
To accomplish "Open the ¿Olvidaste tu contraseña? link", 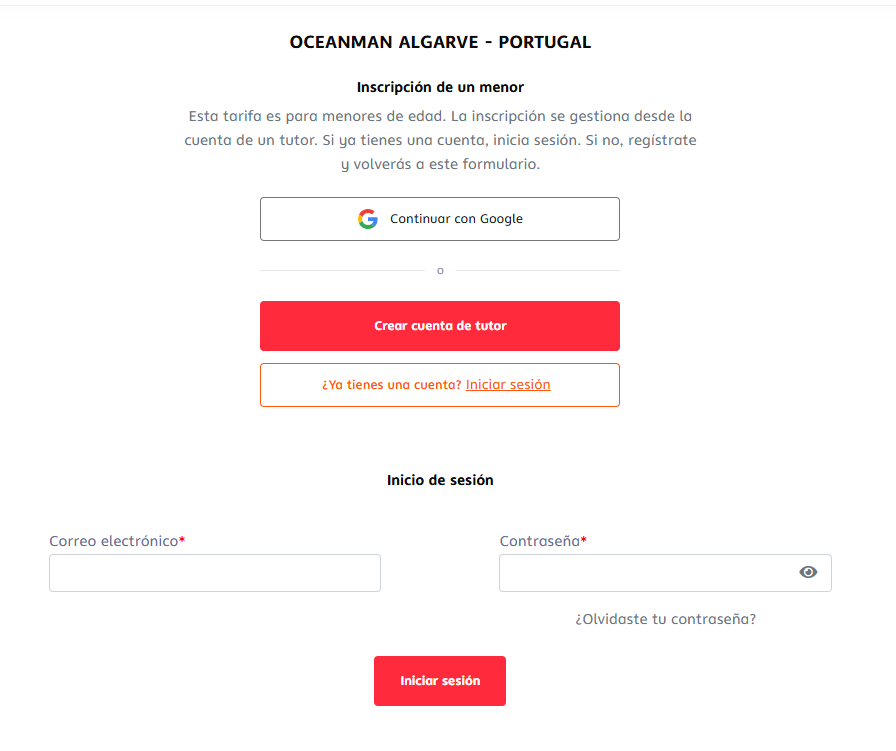I will pos(665,619).
